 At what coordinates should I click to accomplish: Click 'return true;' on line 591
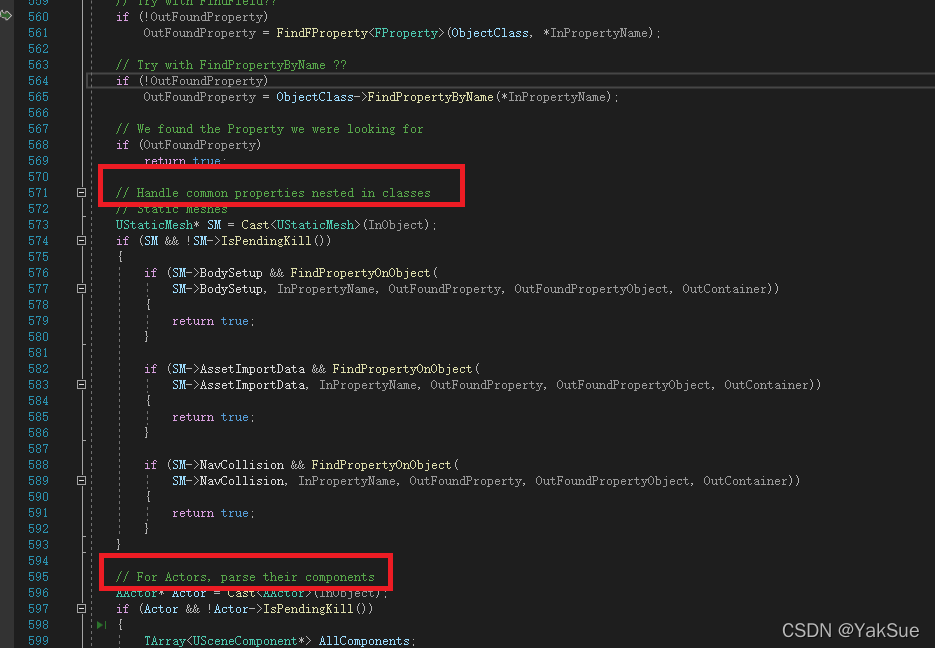pyautogui.click(x=213, y=513)
